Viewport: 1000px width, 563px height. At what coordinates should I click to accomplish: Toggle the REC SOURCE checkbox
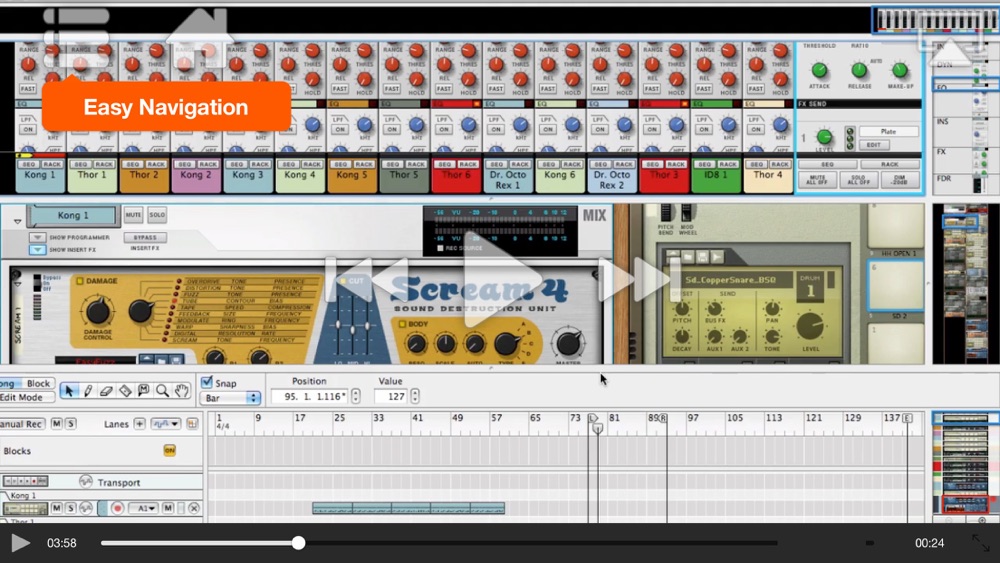click(439, 248)
